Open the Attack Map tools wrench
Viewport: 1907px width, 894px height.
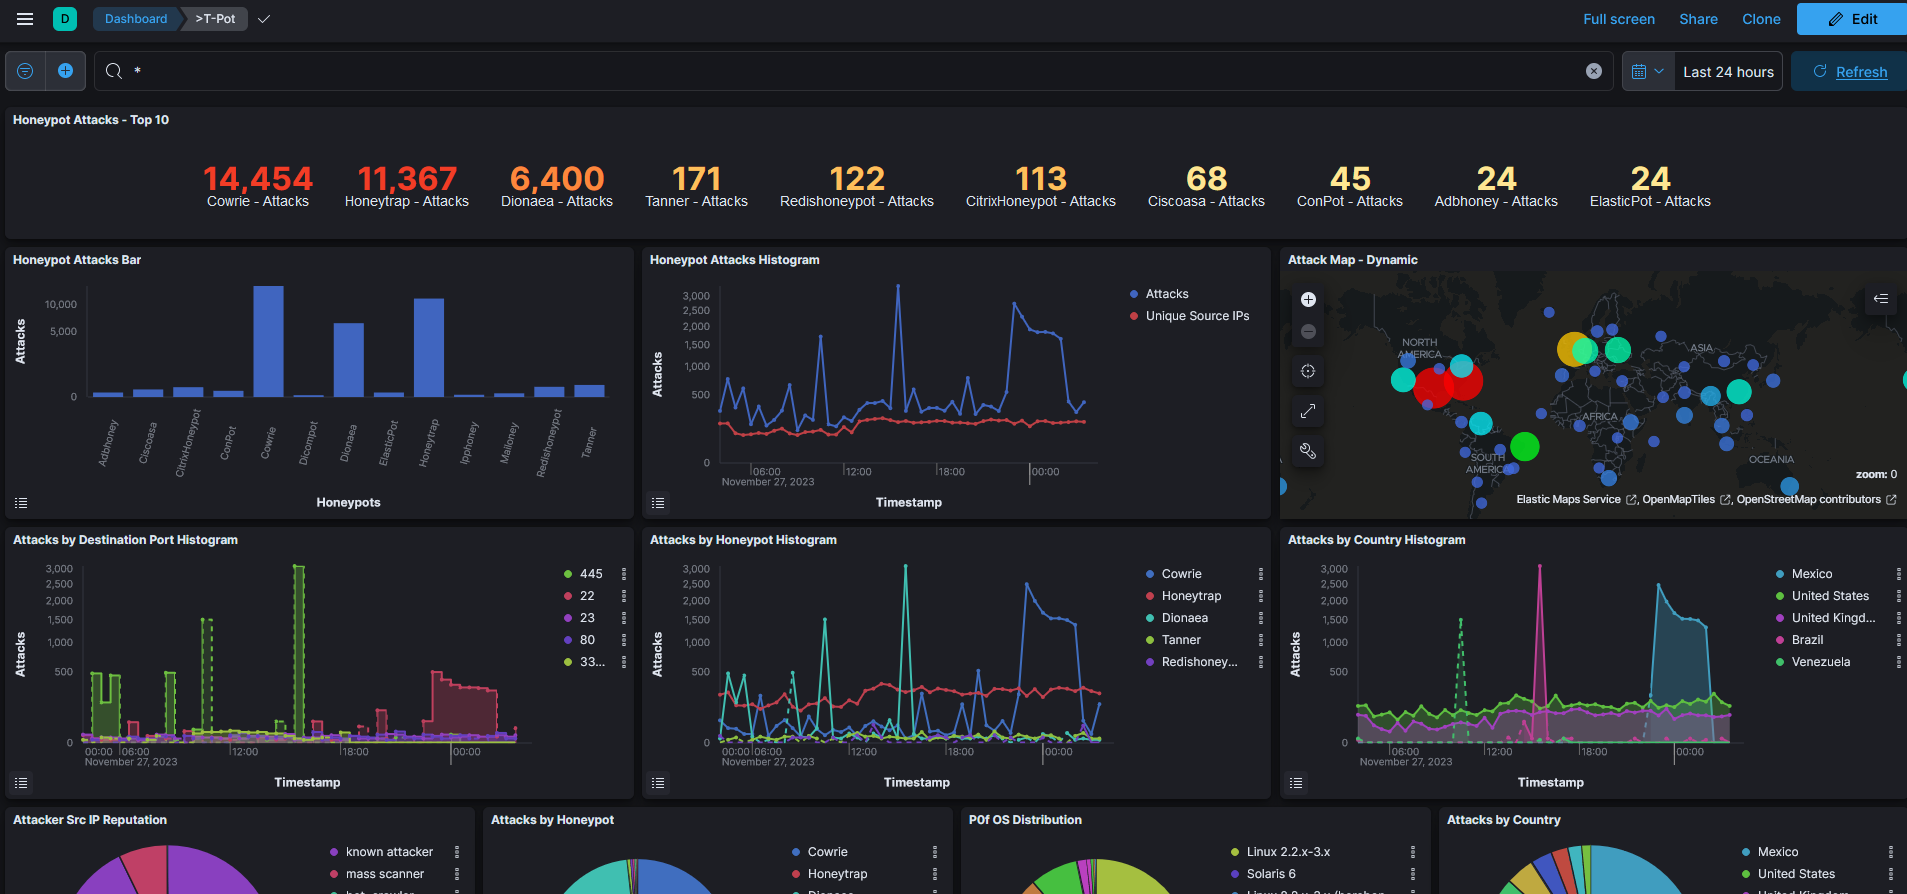[x=1308, y=451]
